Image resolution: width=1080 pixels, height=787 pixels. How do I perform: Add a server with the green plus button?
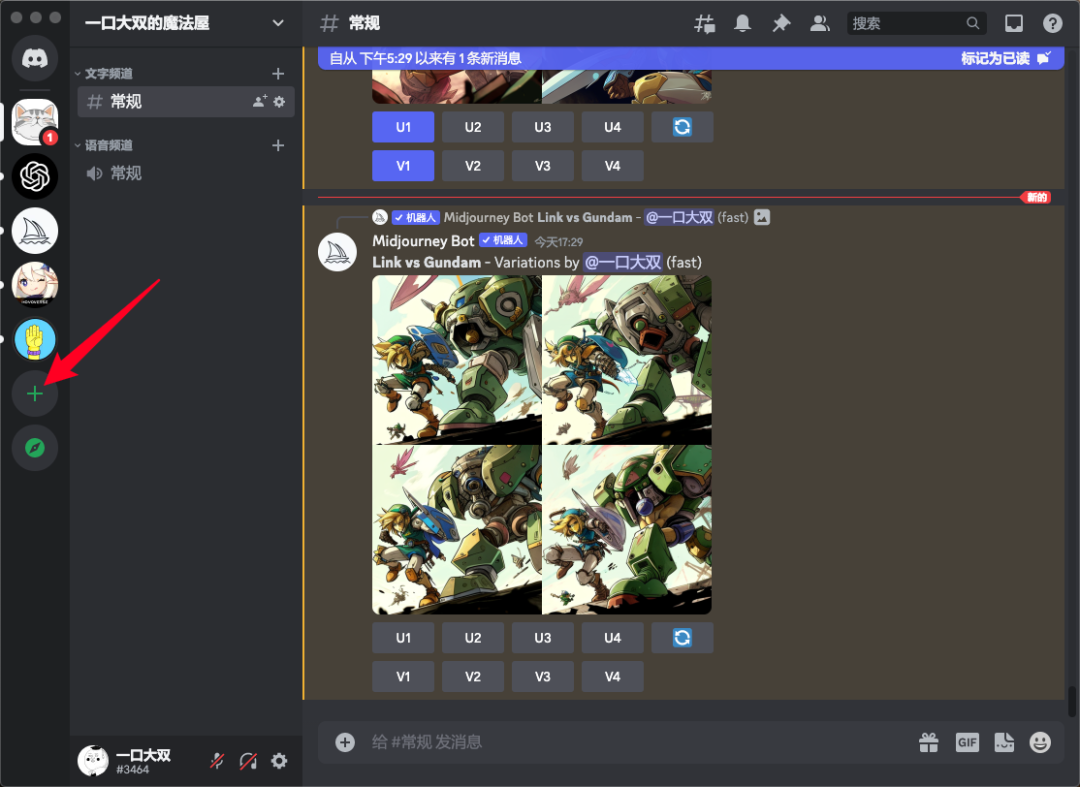34,394
